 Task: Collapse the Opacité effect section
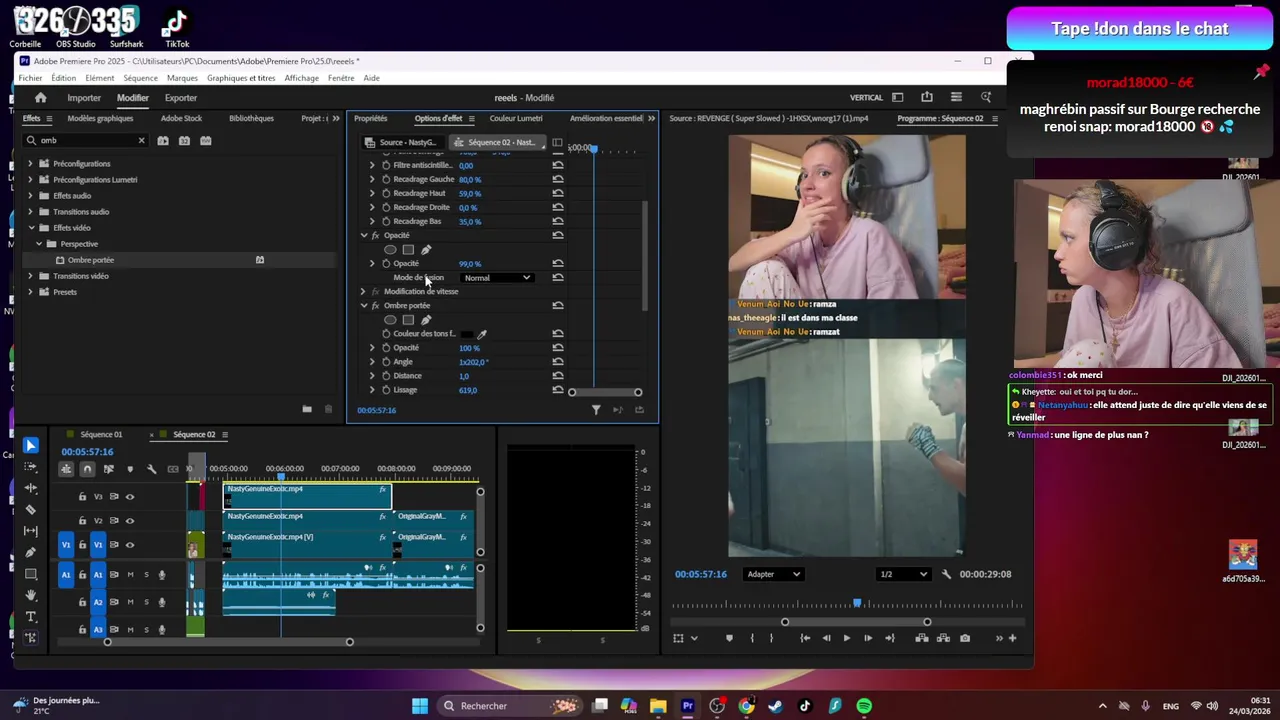click(363, 236)
